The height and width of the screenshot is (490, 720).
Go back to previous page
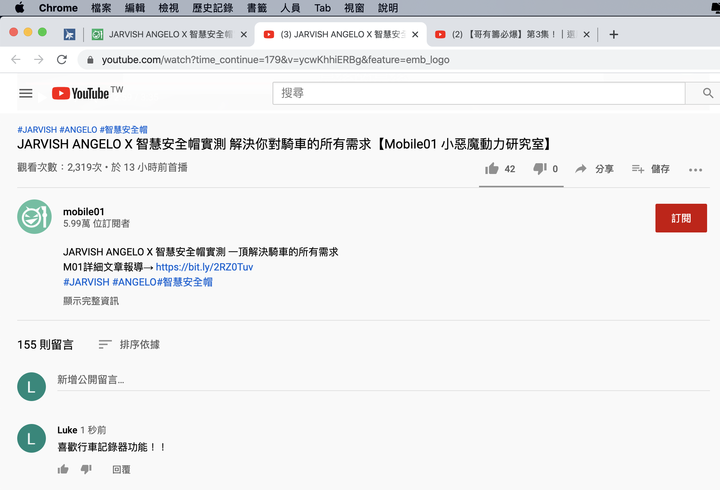click(x=16, y=60)
